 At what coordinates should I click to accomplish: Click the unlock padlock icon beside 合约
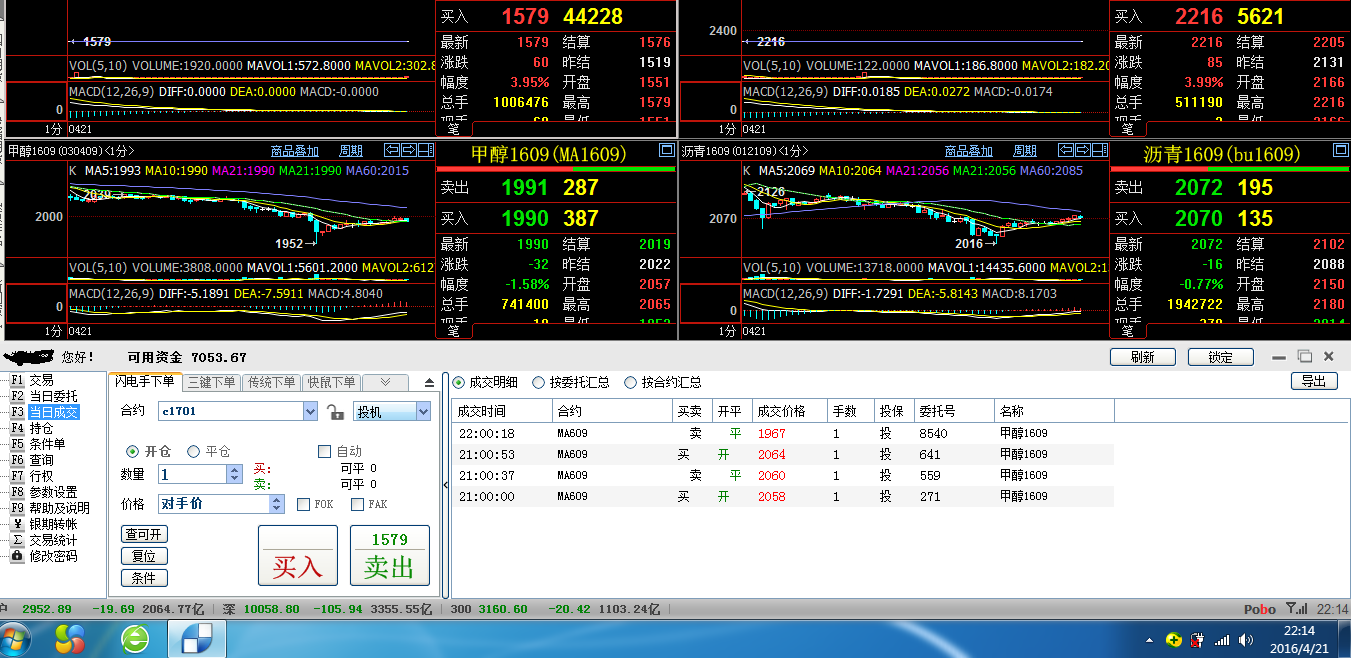335,412
